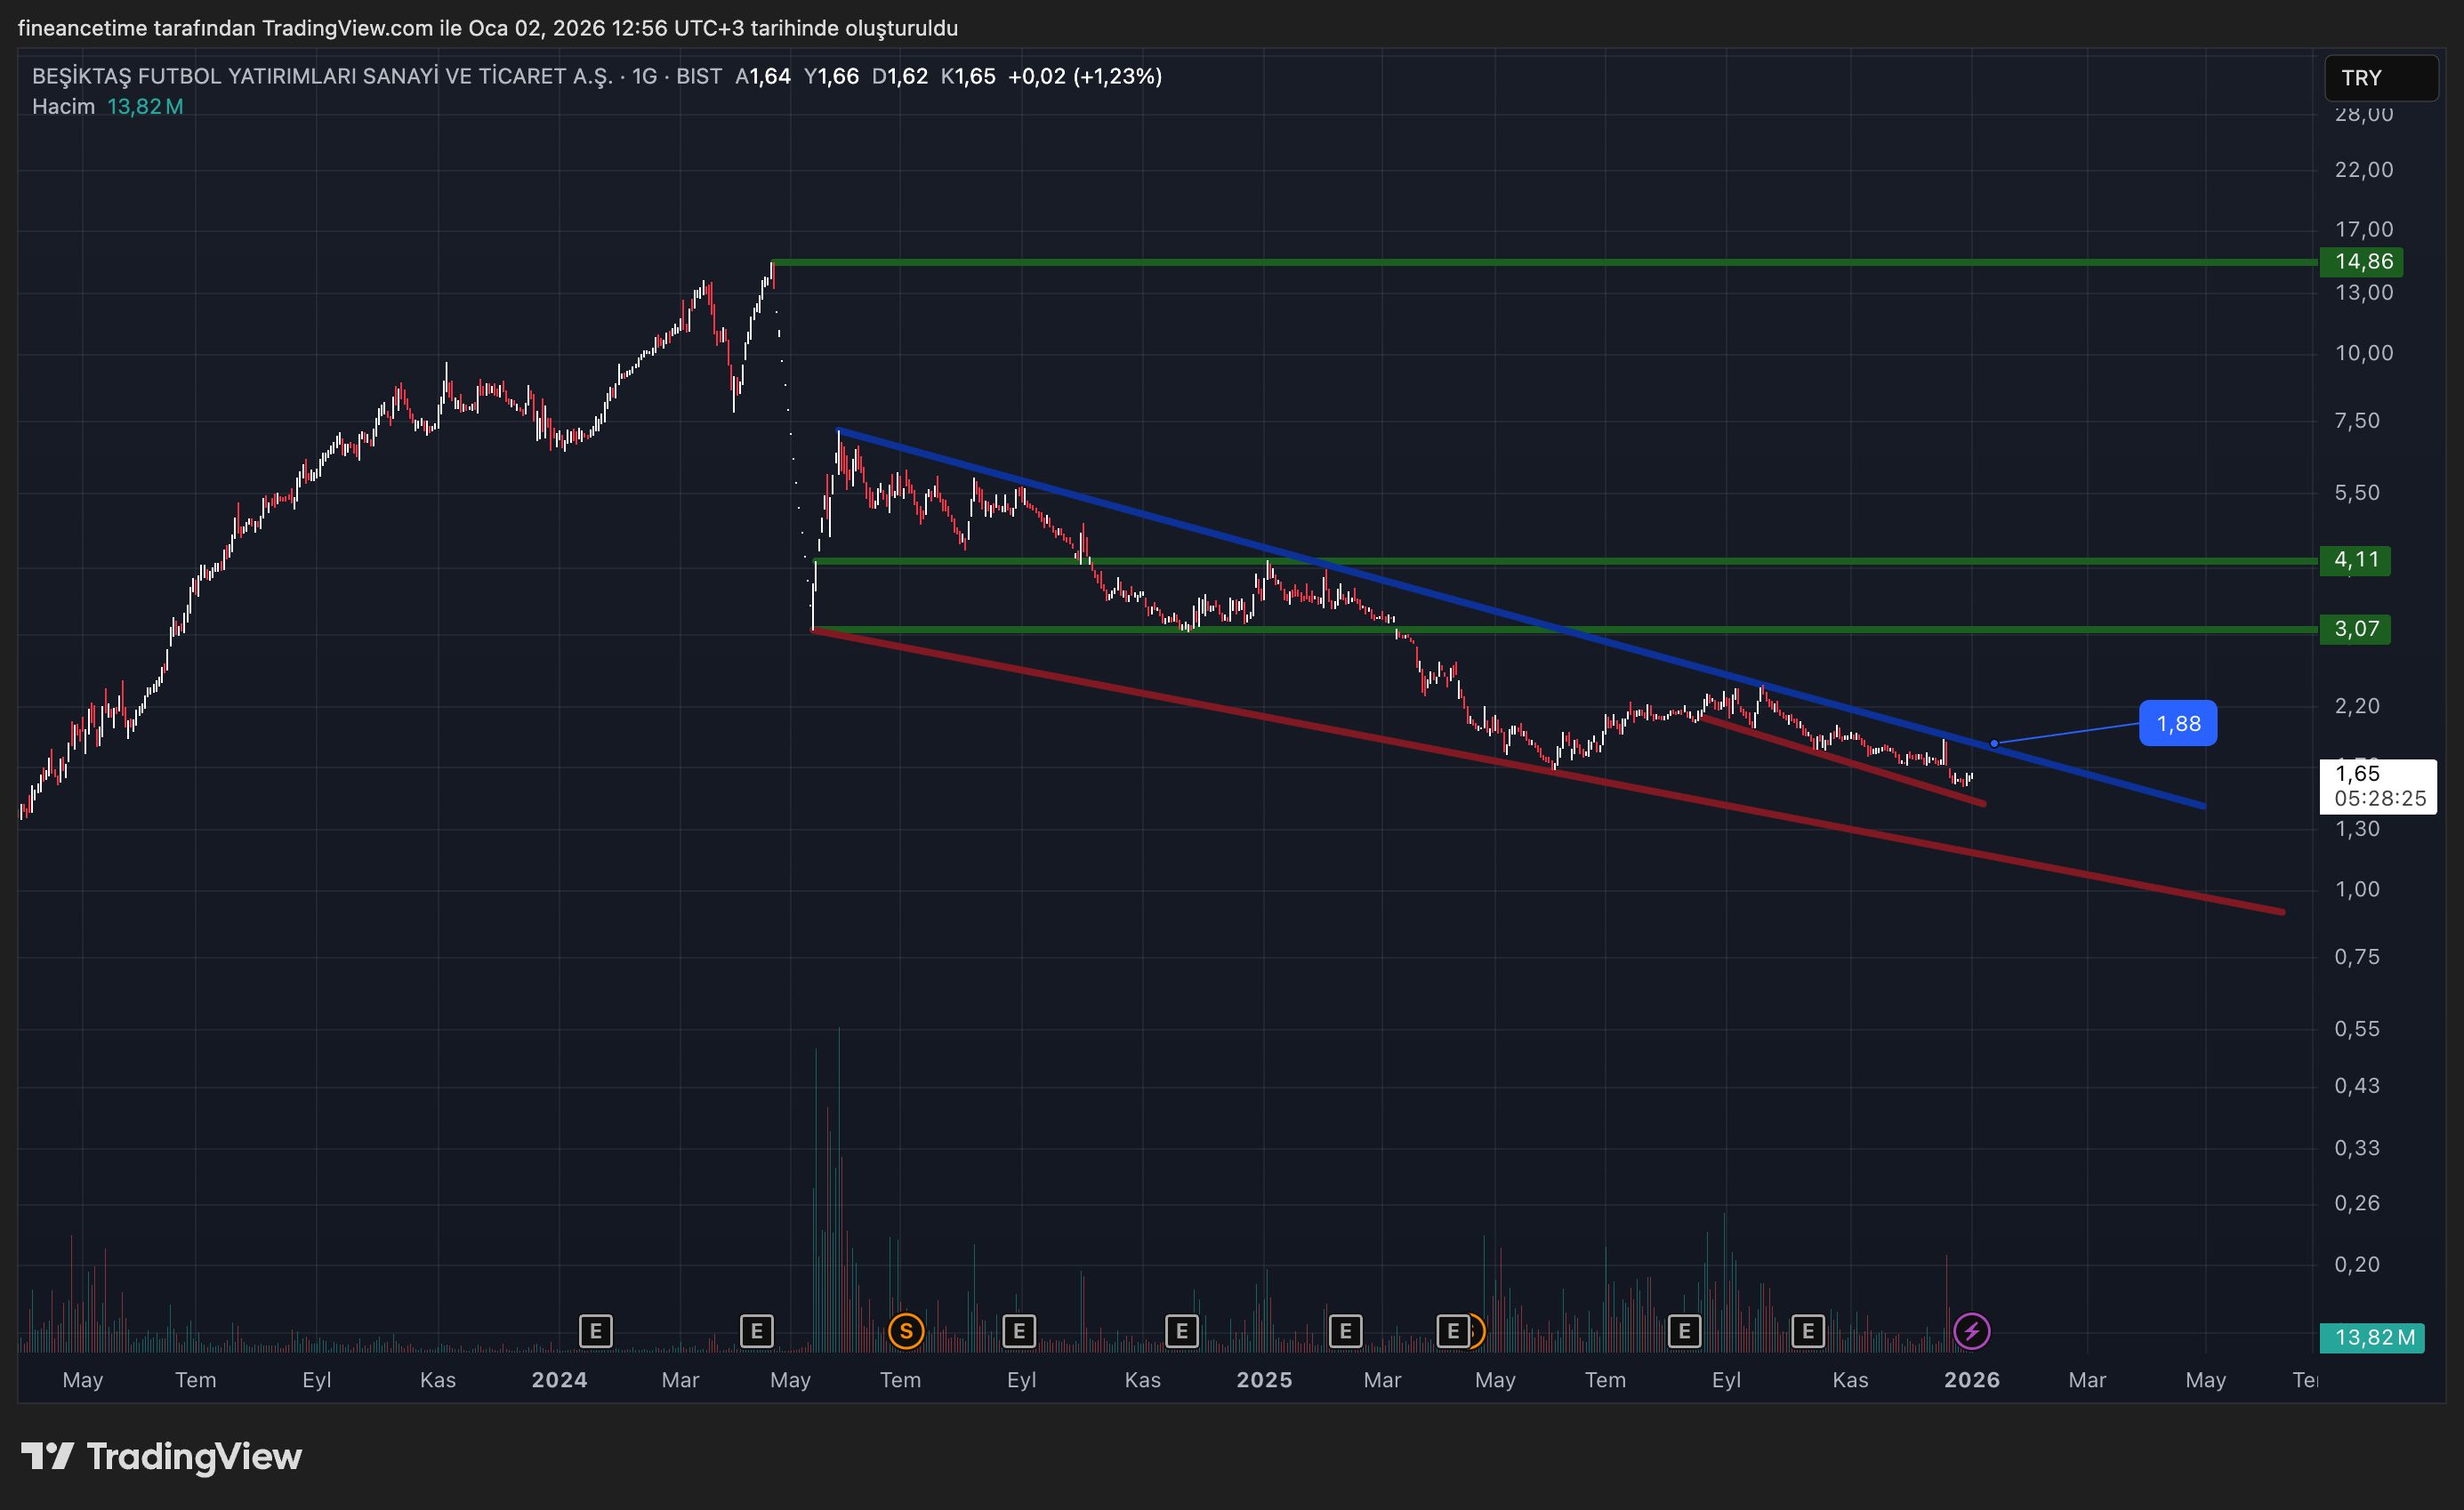Open the earnings E marker near Eyl 2025
2464x1510 pixels.
coord(1684,1331)
